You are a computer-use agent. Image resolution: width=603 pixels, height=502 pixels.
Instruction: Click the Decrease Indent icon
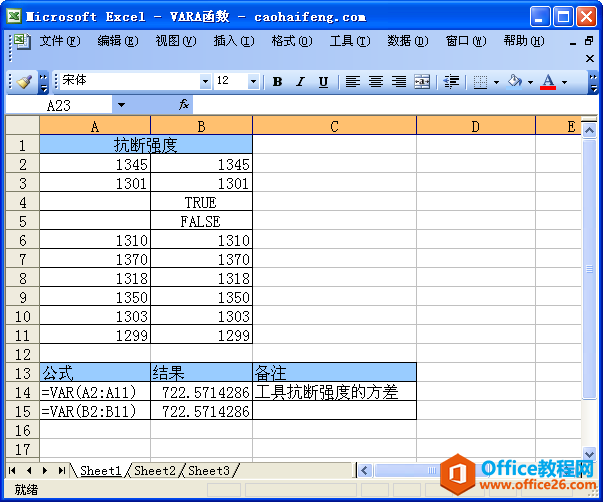pyautogui.click(x=451, y=82)
